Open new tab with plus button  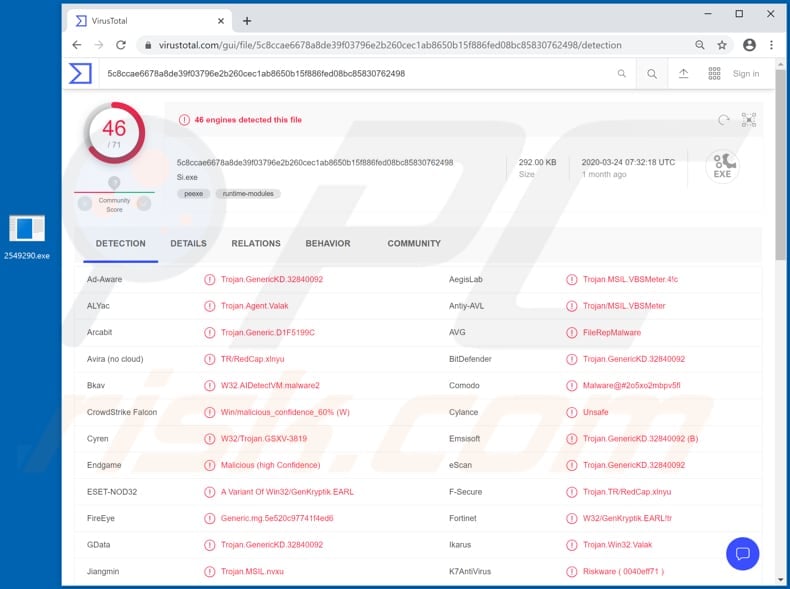click(x=247, y=21)
